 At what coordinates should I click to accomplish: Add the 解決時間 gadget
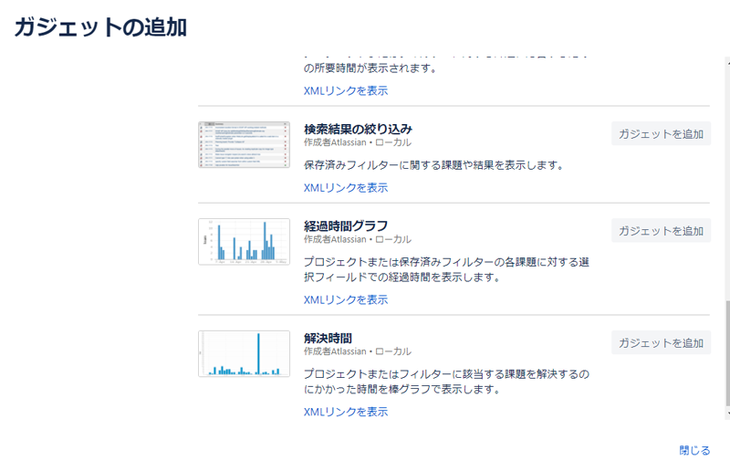point(661,343)
